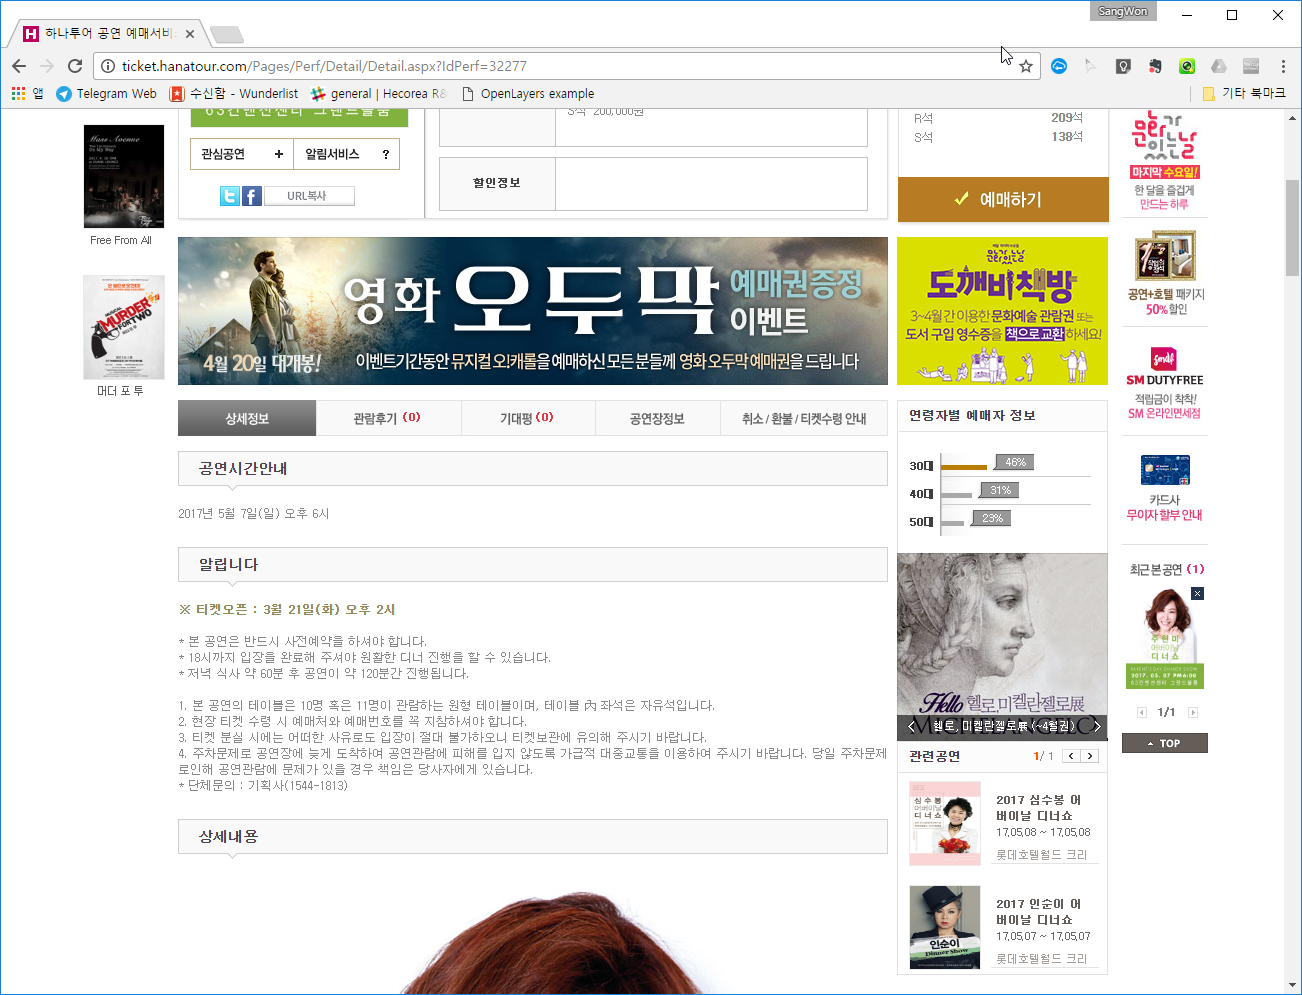1302x995 pixels.
Task: Share the show on Facebook
Action: click(252, 196)
